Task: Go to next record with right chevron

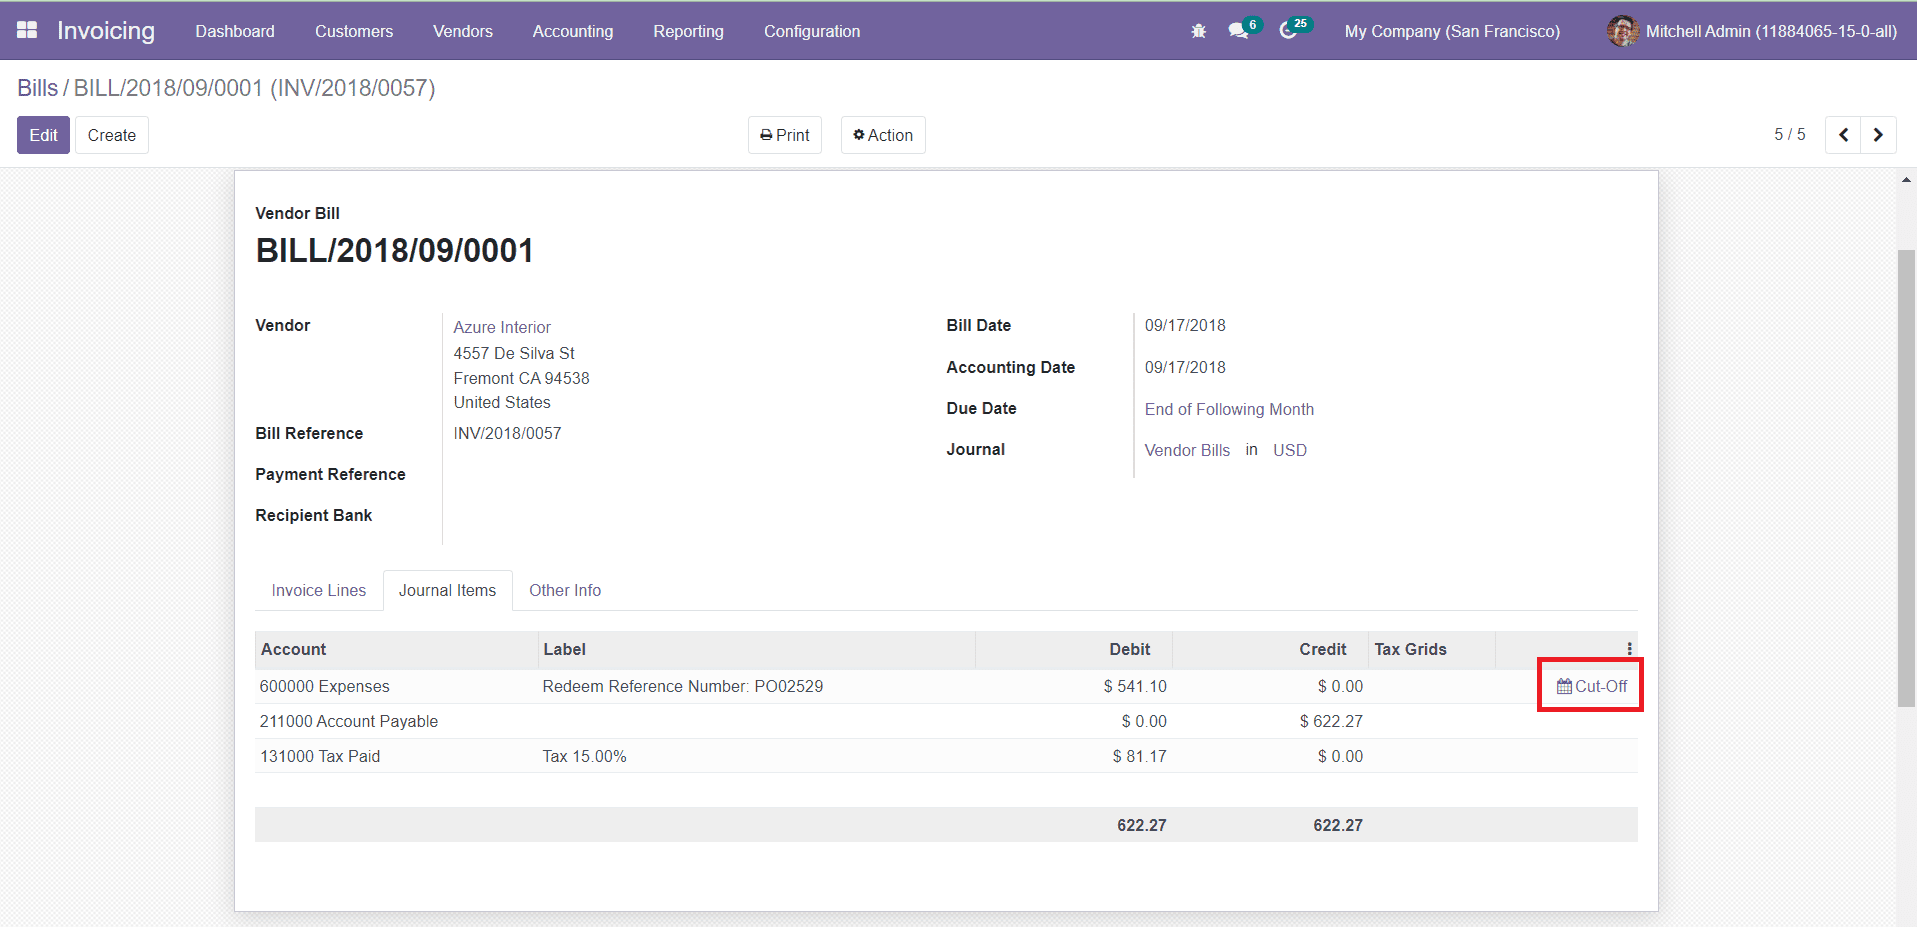Action: coord(1878,134)
